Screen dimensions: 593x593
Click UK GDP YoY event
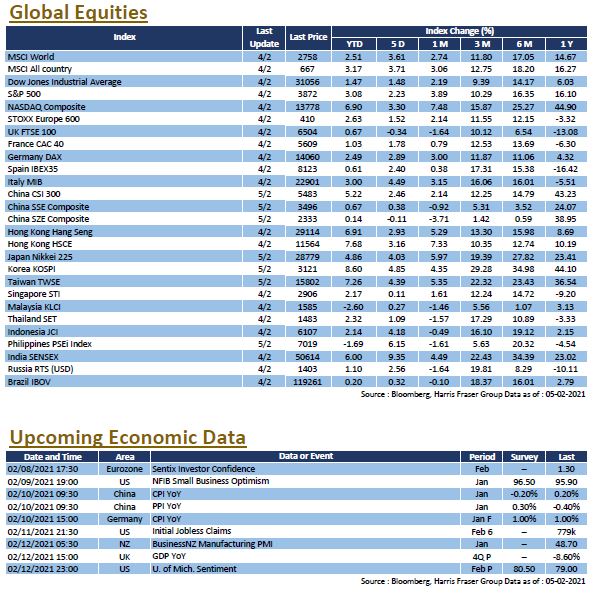169,556
